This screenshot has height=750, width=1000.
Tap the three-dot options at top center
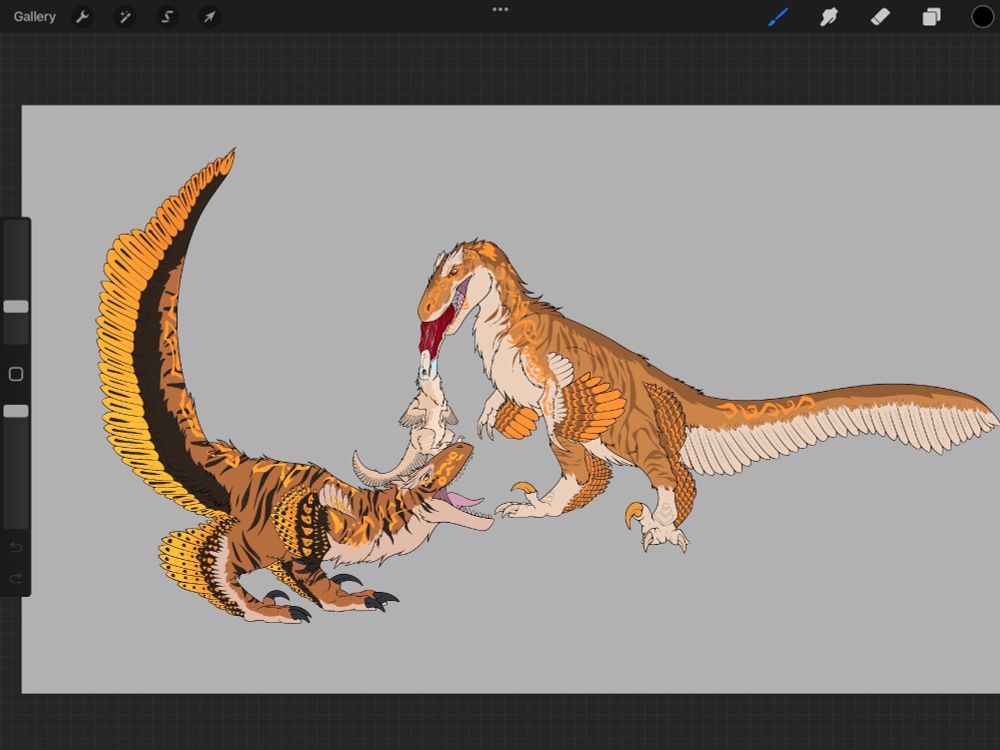500,10
